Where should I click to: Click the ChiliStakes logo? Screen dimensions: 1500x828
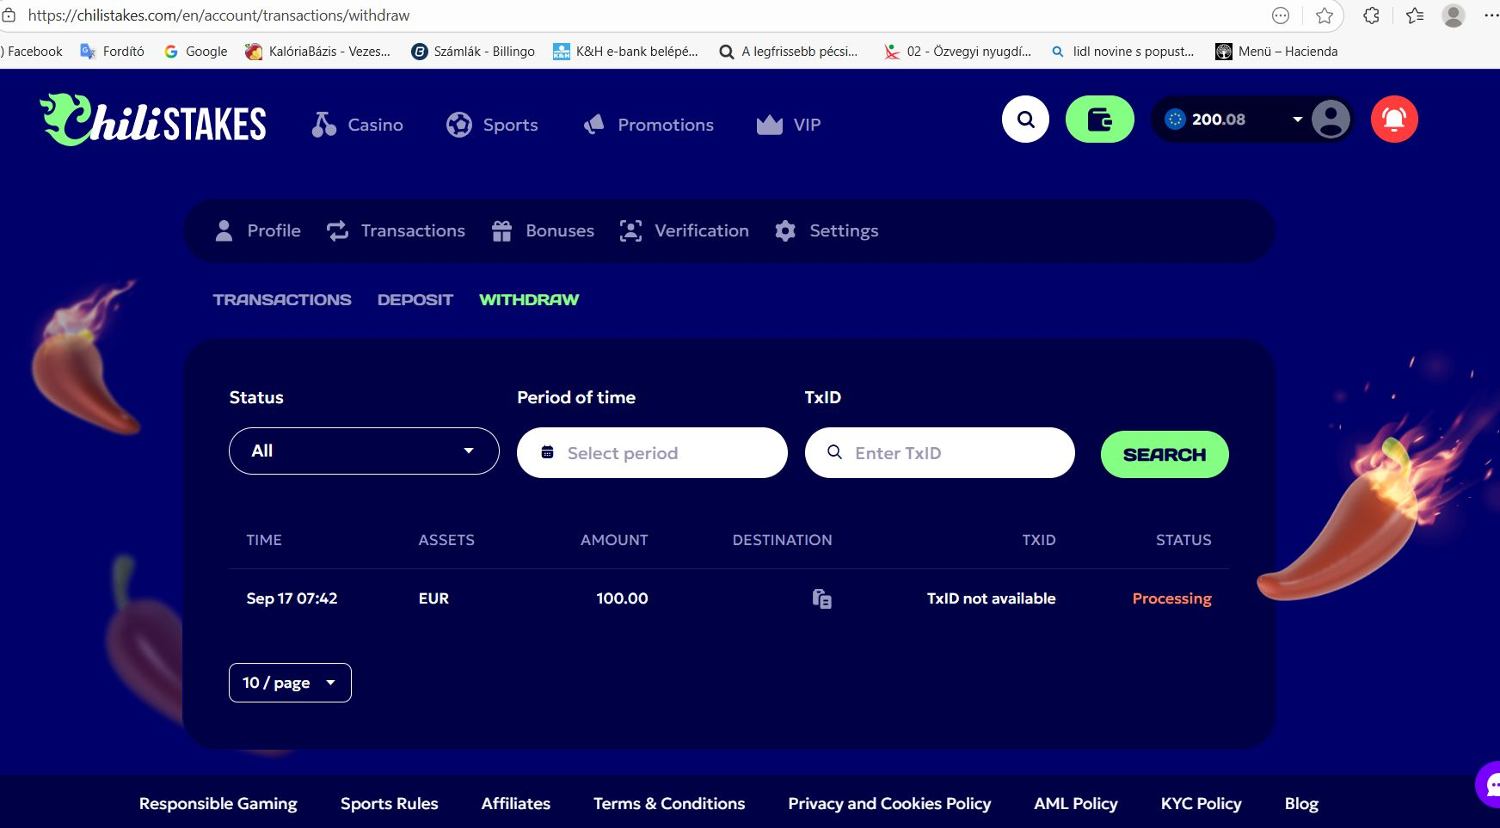click(x=153, y=121)
